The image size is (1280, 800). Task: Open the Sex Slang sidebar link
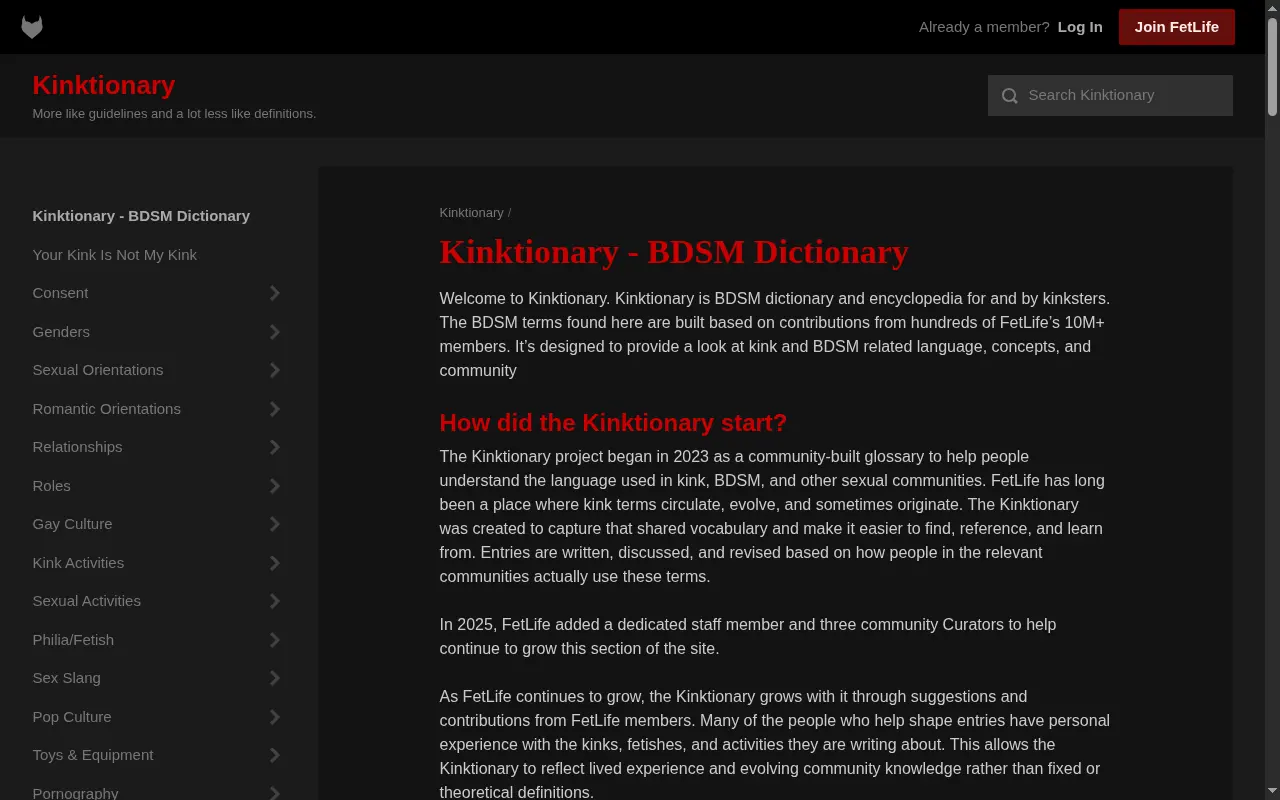click(x=66, y=678)
